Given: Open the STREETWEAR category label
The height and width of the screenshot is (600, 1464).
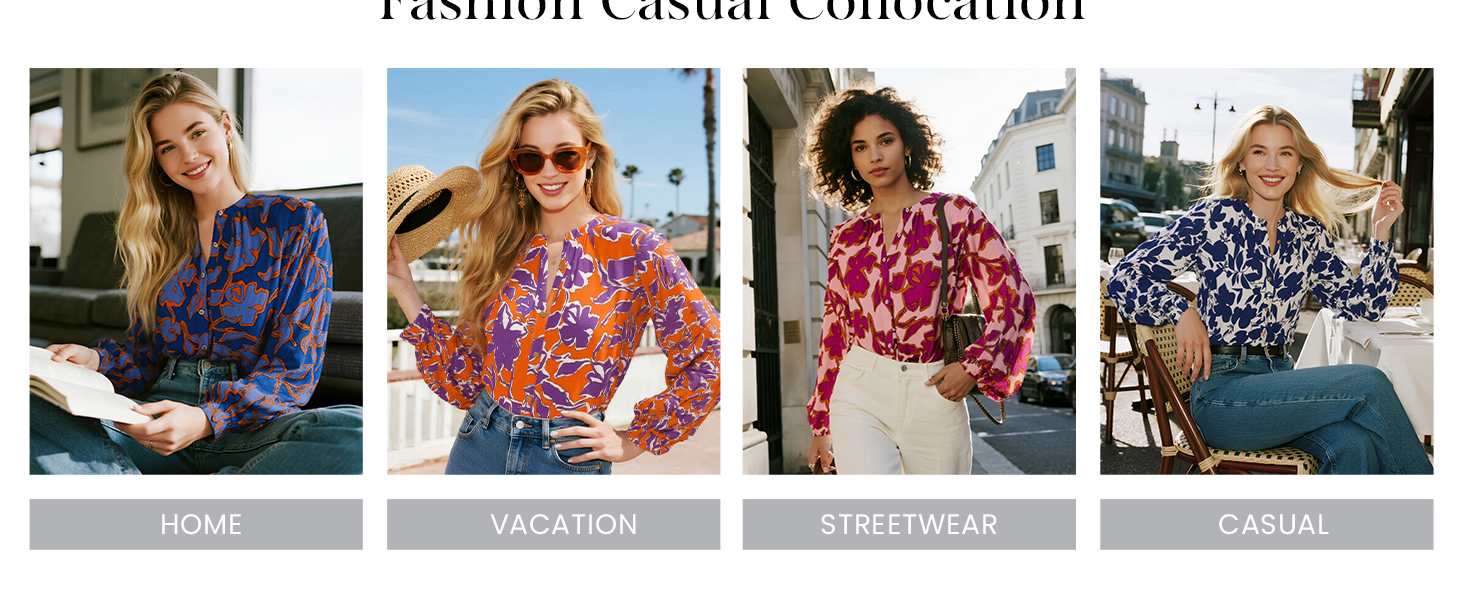Looking at the screenshot, I should (x=909, y=524).
